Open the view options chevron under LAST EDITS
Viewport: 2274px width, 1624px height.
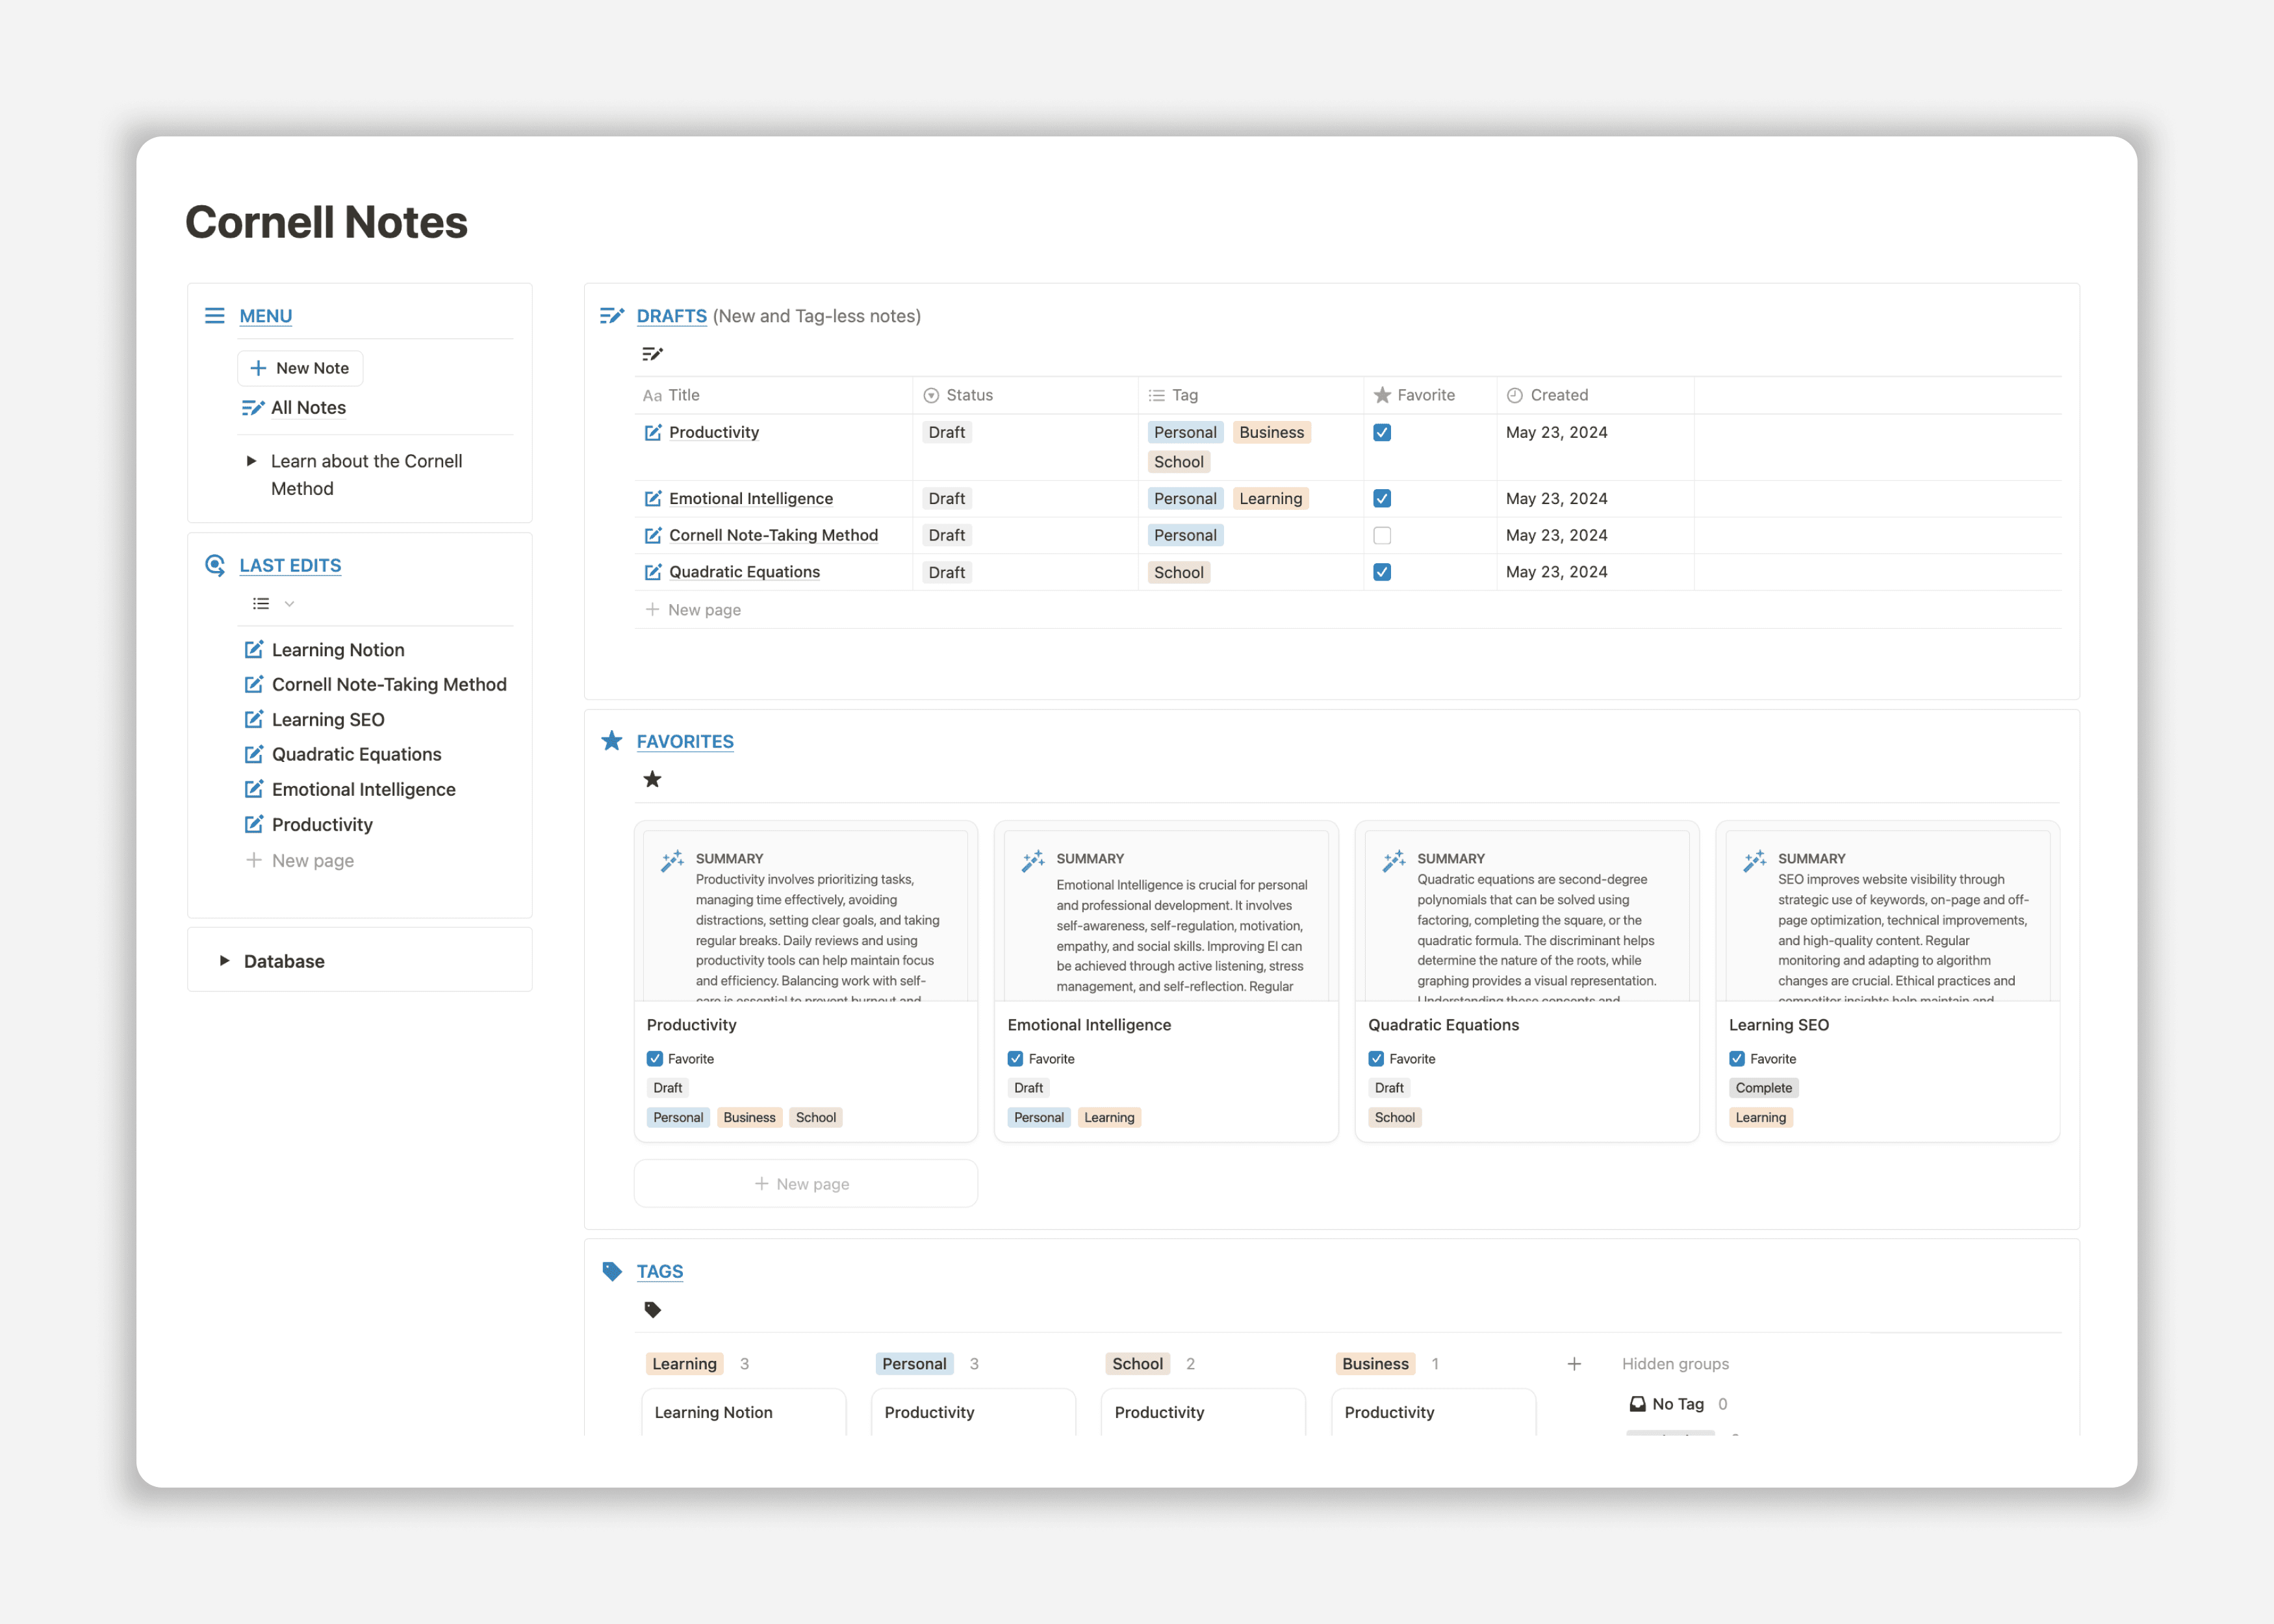click(288, 604)
